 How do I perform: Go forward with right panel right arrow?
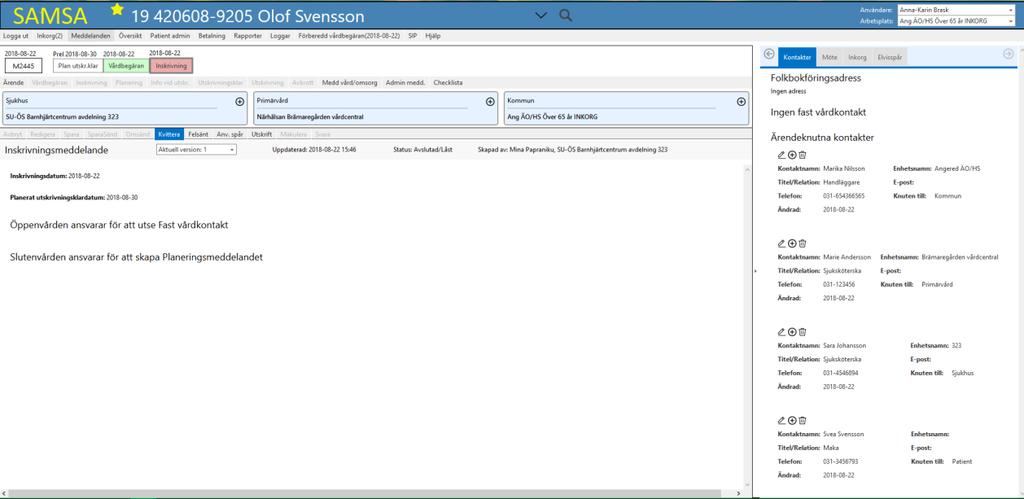(x=1008, y=55)
